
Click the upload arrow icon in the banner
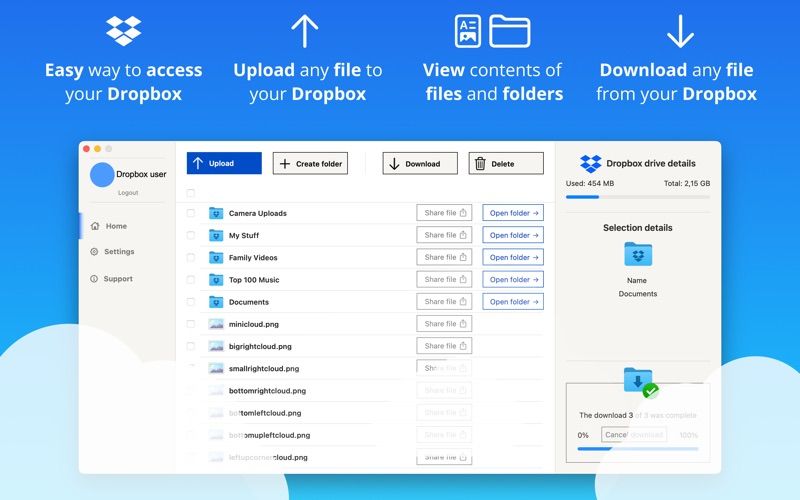tap(305, 31)
